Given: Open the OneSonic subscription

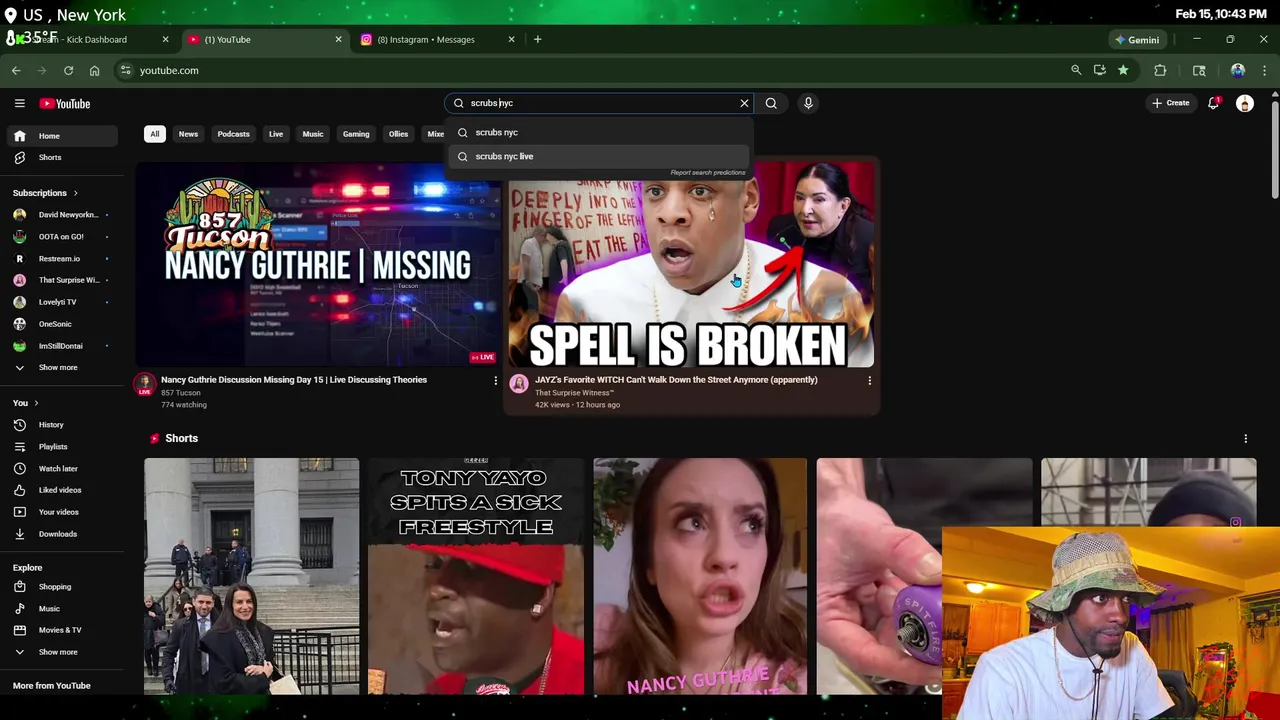Looking at the screenshot, I should tap(60, 324).
